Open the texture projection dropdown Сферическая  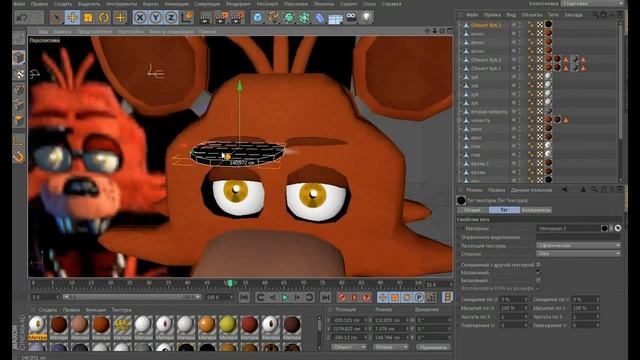578,245
